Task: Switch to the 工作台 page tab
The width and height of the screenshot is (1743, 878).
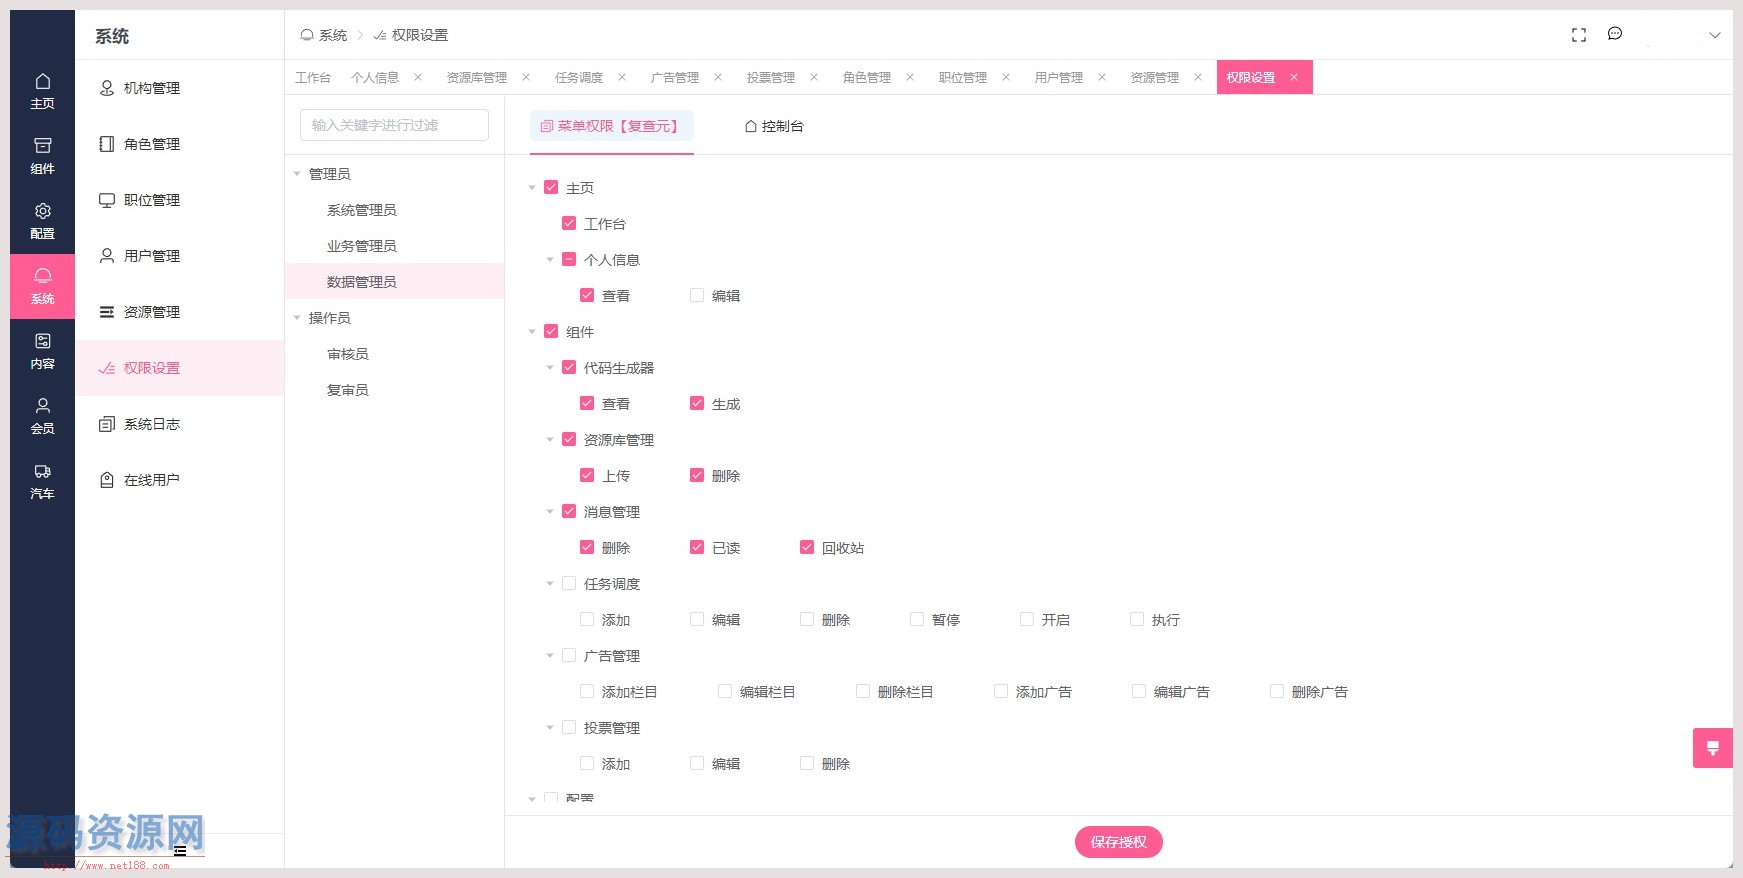Action: point(313,77)
